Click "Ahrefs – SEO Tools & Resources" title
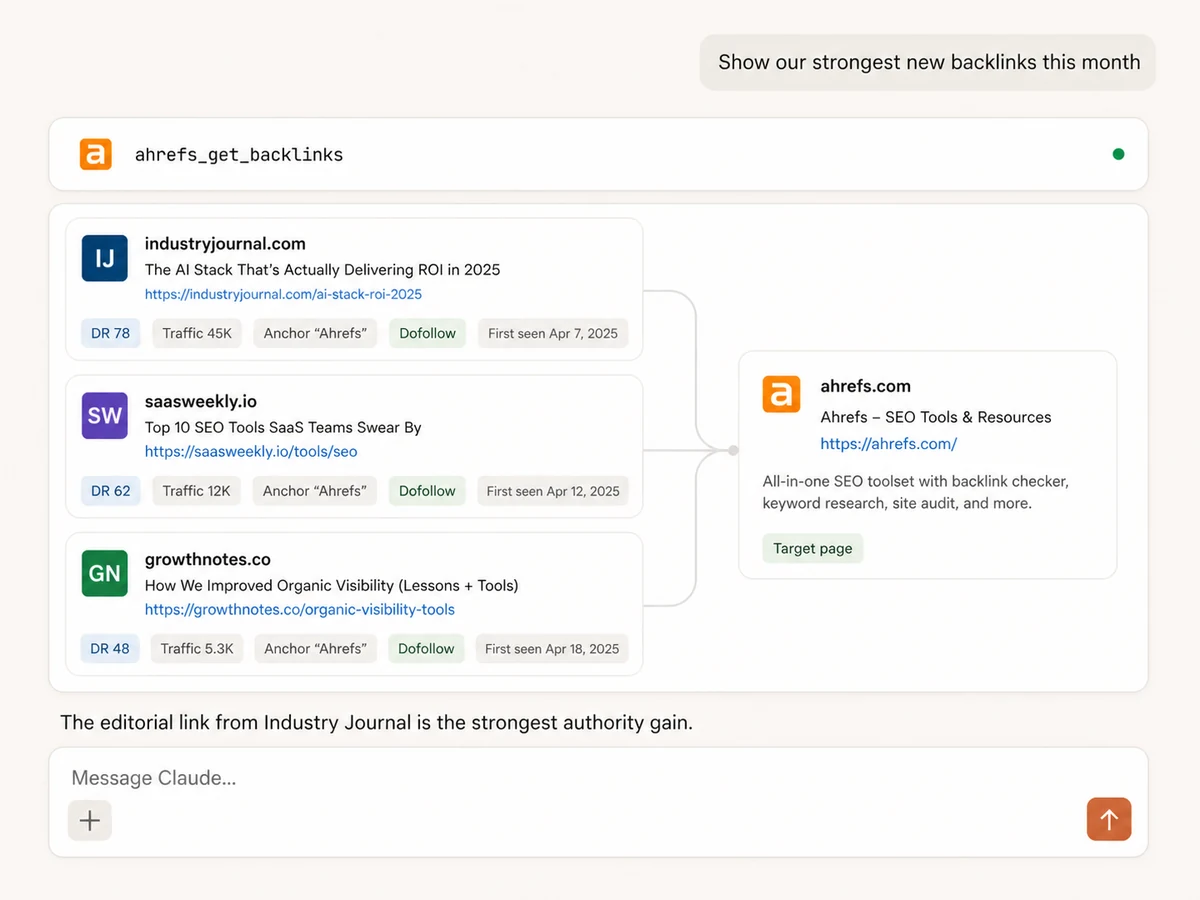Viewport: 1200px width, 900px height. coord(936,417)
